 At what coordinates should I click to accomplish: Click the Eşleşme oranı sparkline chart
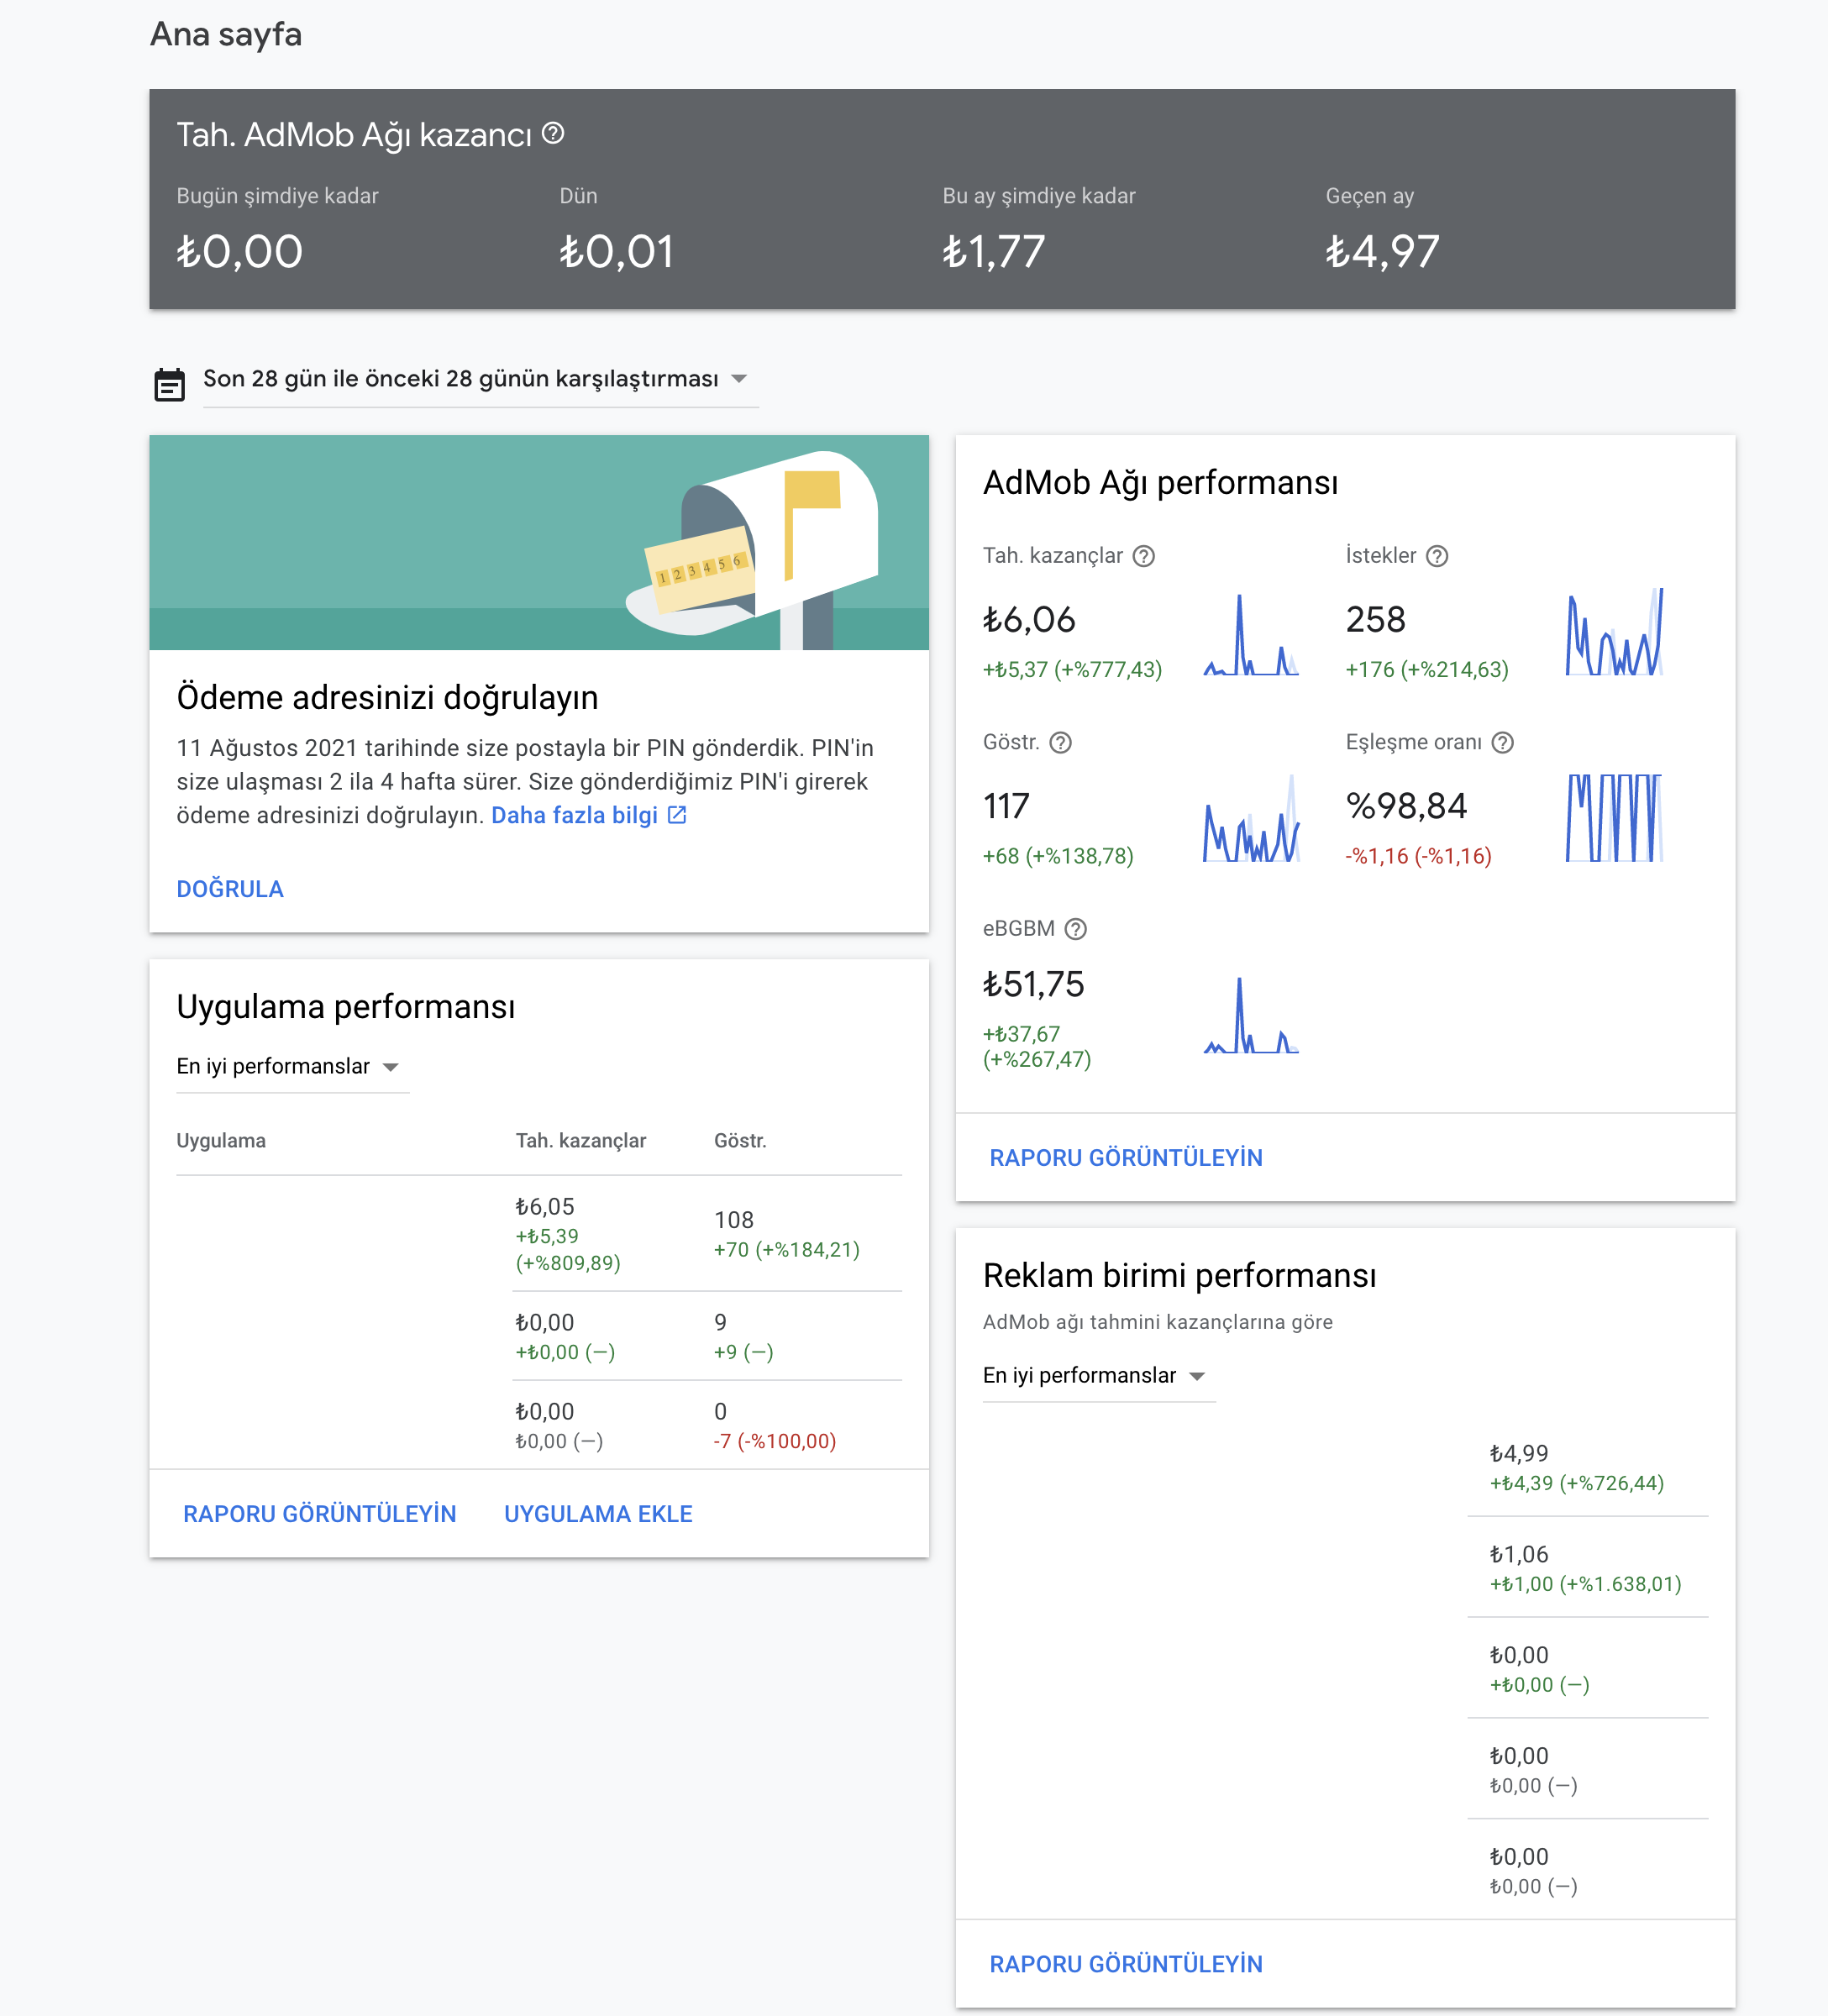click(x=1614, y=818)
